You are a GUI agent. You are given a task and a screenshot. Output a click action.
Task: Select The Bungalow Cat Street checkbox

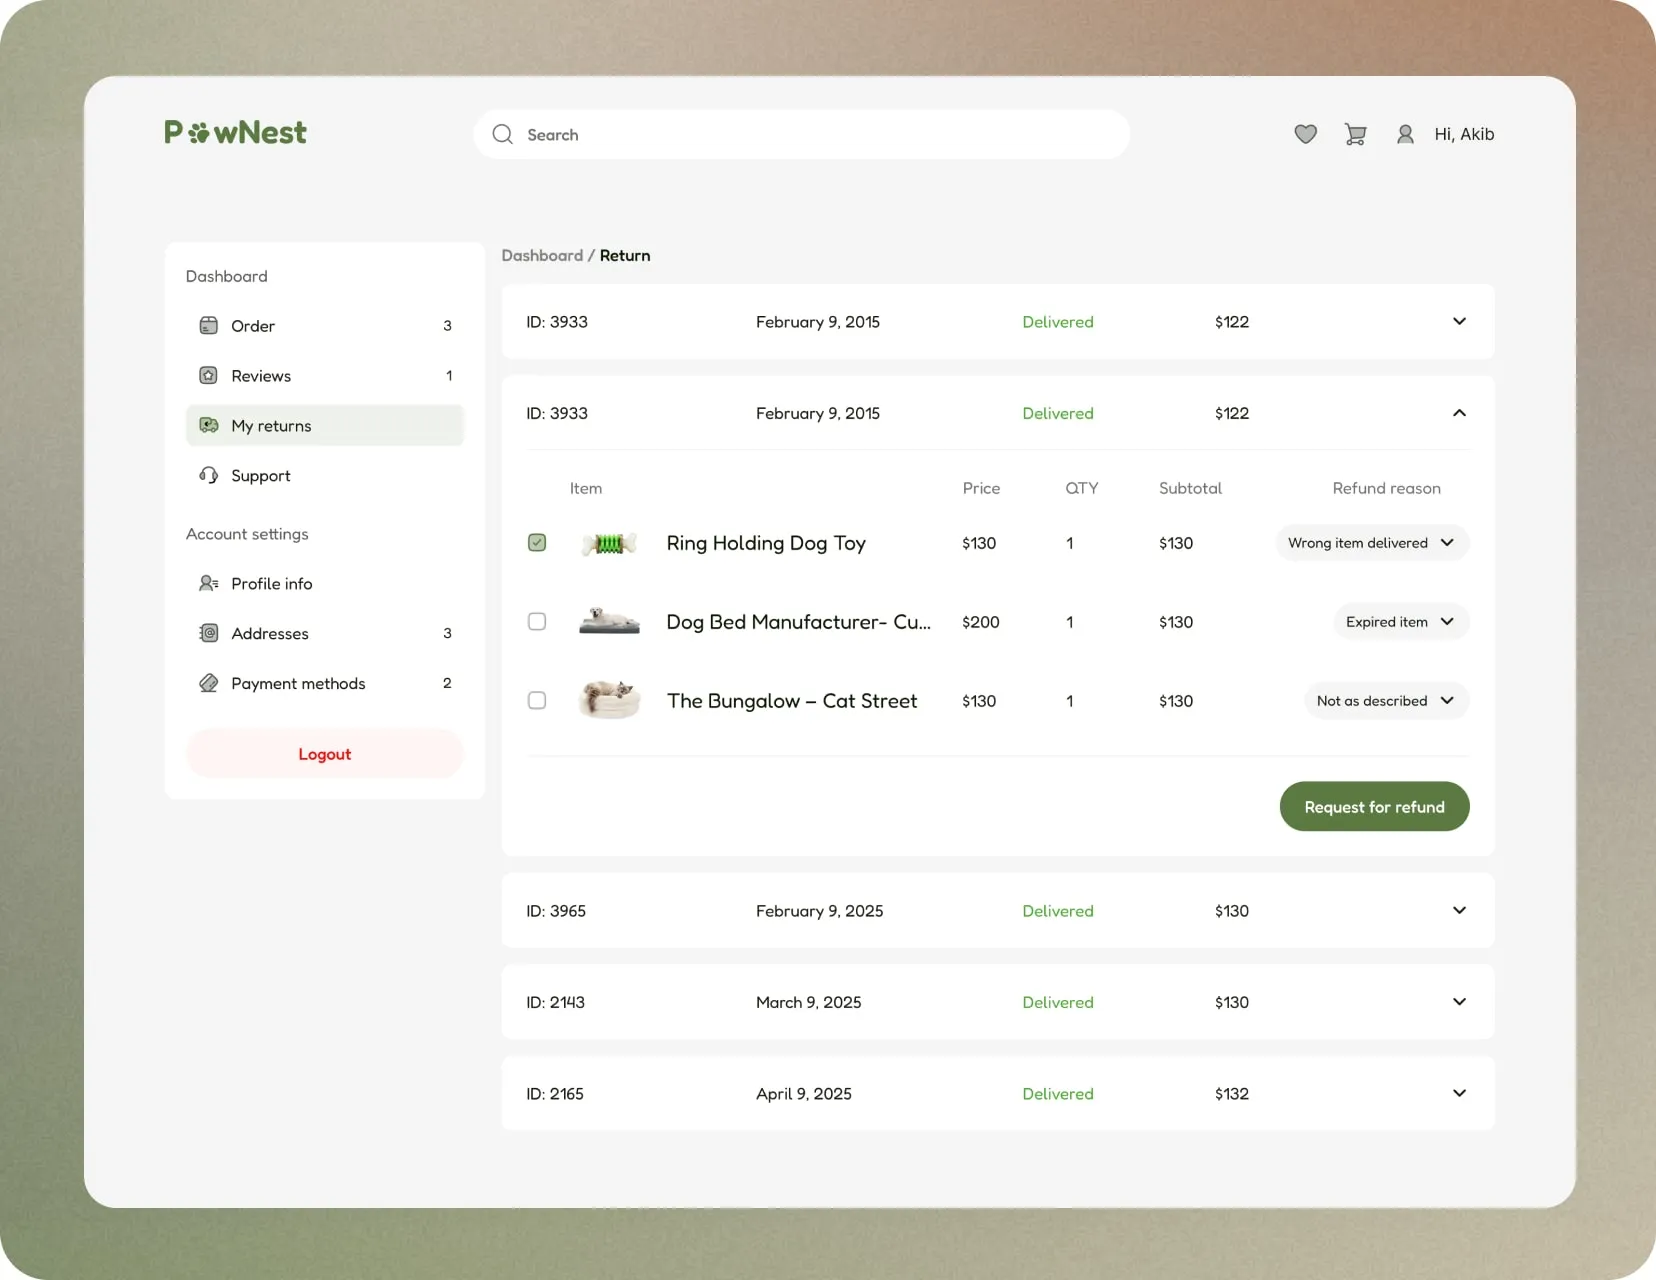click(x=537, y=701)
